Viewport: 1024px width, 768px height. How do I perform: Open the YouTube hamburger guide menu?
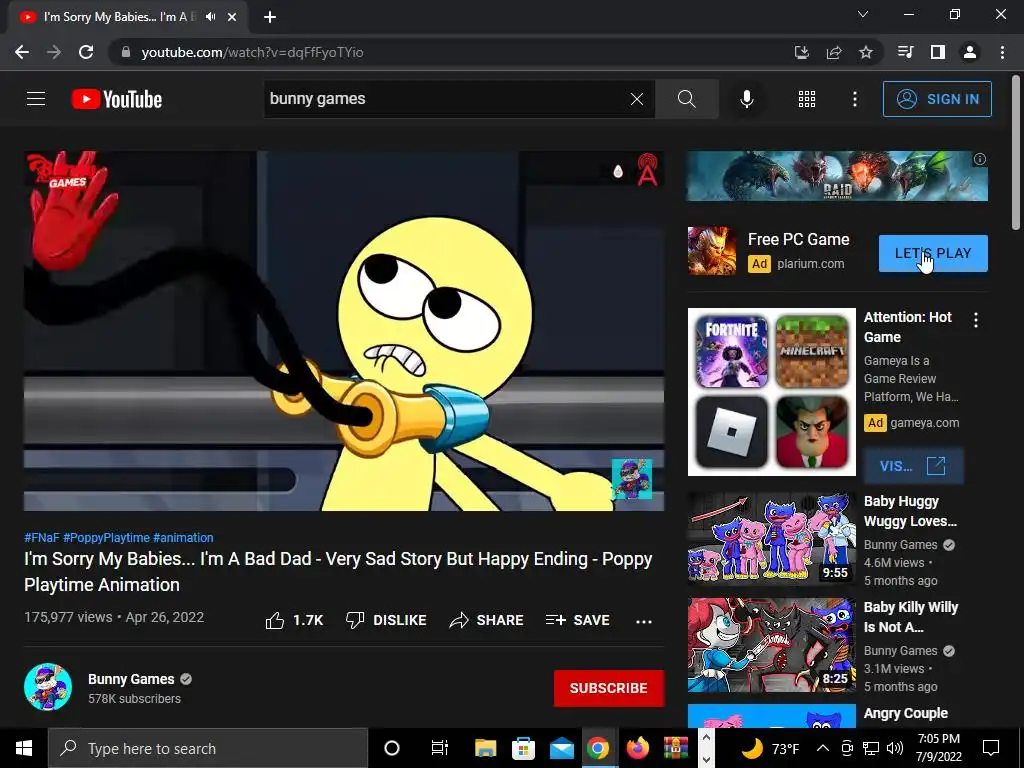point(36,99)
